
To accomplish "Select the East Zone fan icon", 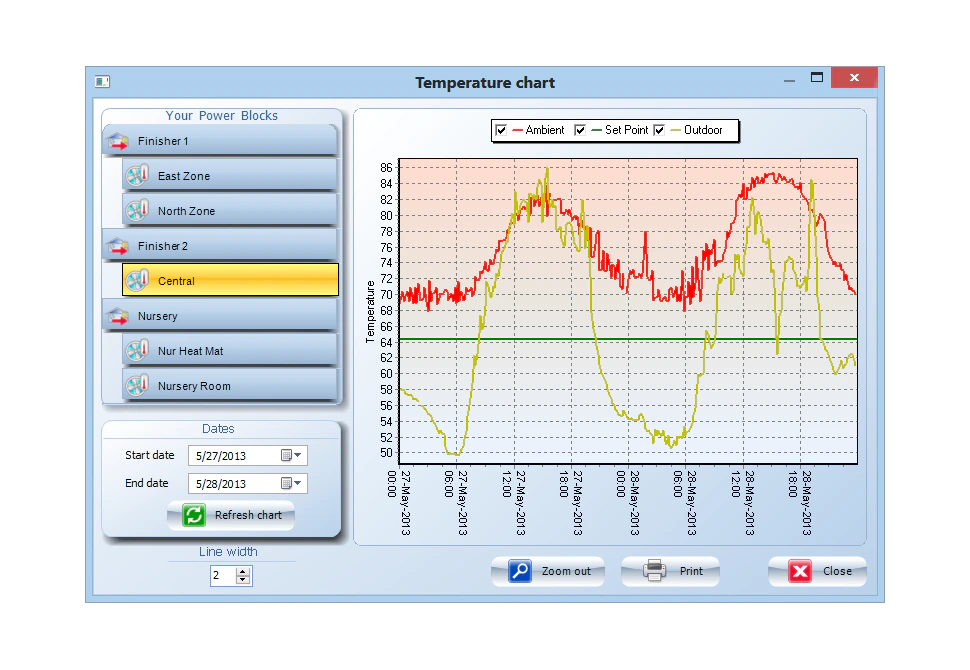I will coord(137,175).
